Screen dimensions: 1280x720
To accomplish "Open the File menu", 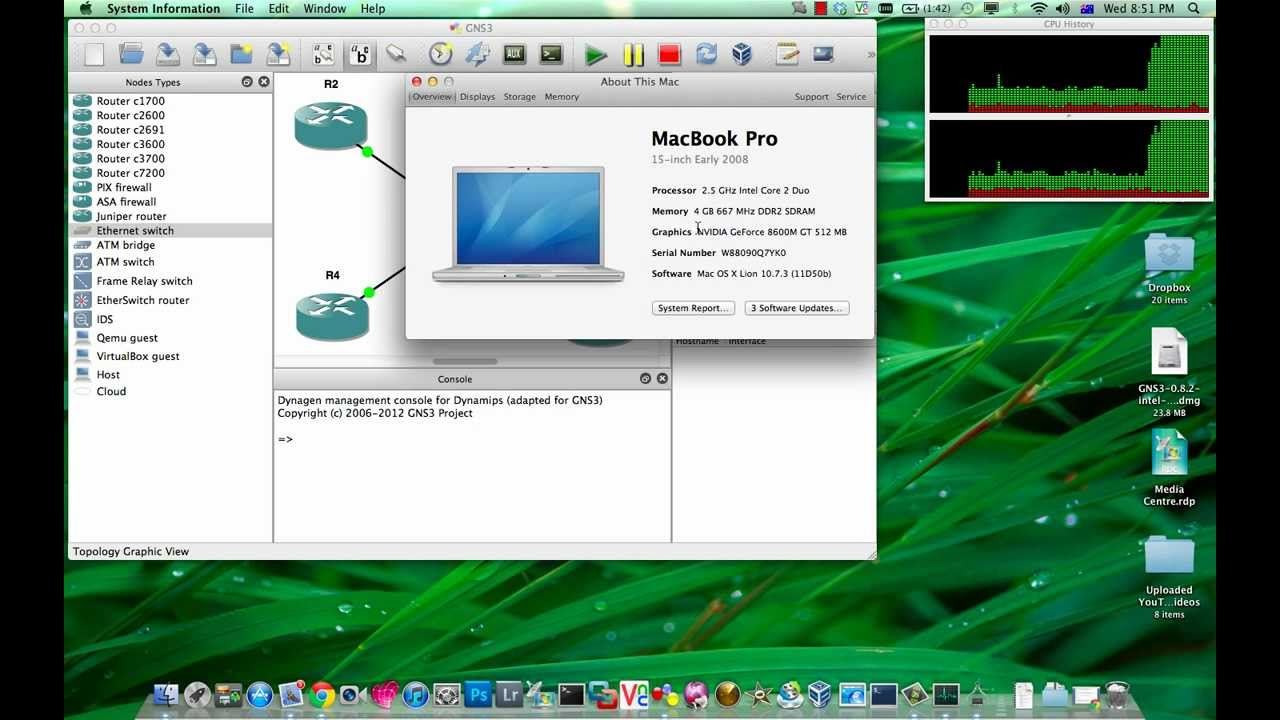I will pyautogui.click(x=244, y=9).
